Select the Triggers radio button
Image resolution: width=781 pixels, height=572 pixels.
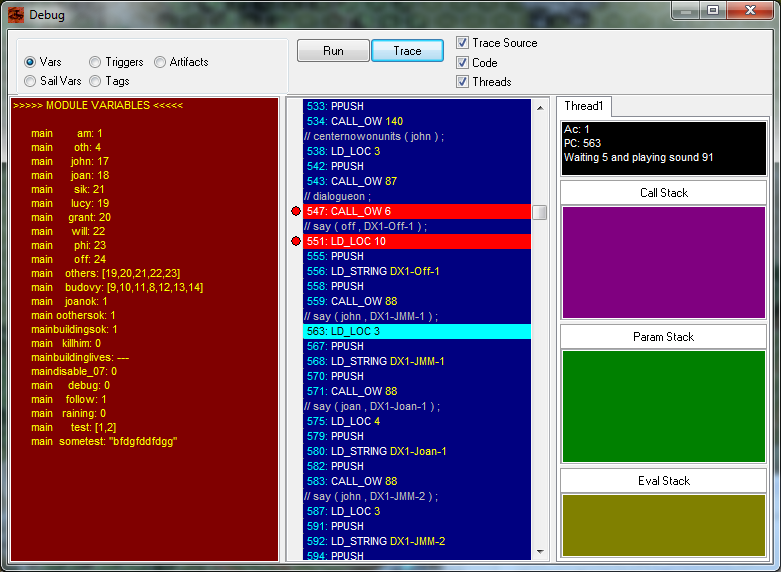tap(95, 62)
